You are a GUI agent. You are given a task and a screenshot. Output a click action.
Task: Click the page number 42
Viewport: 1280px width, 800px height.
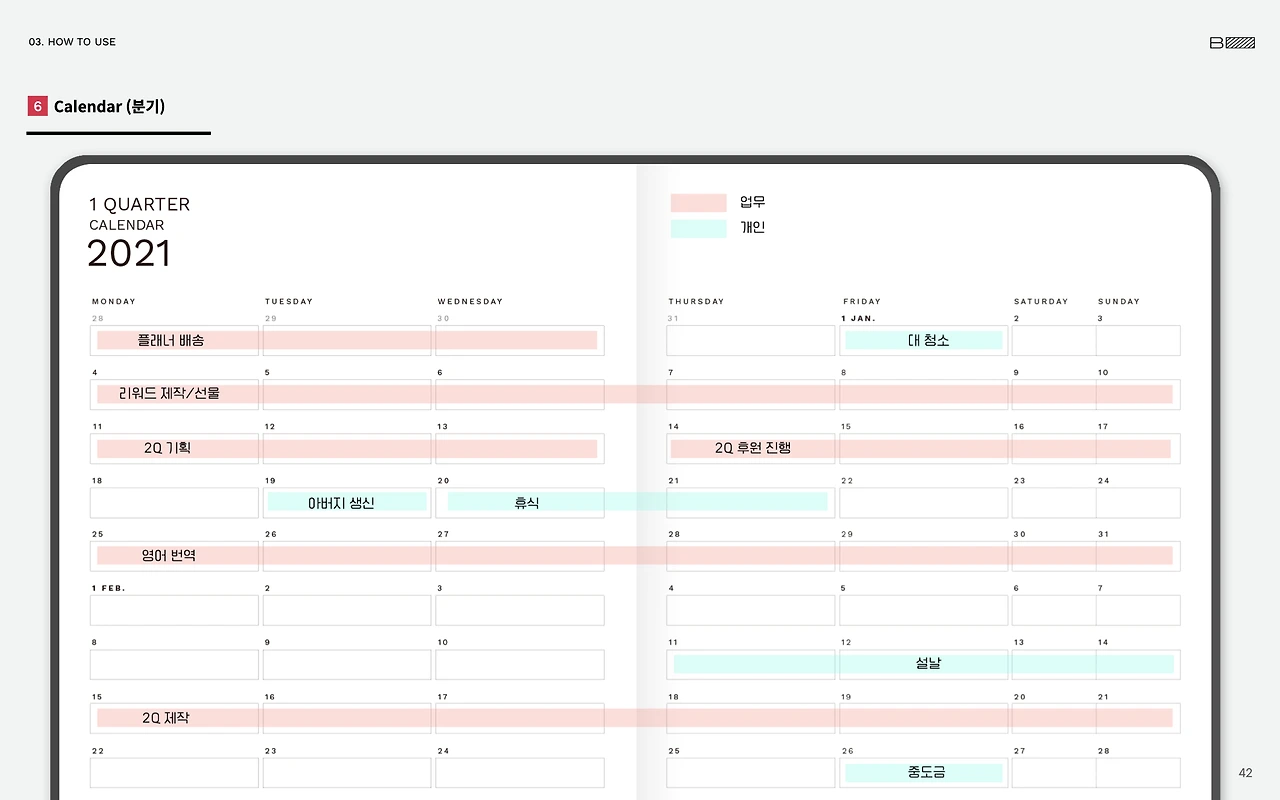coord(1244,772)
